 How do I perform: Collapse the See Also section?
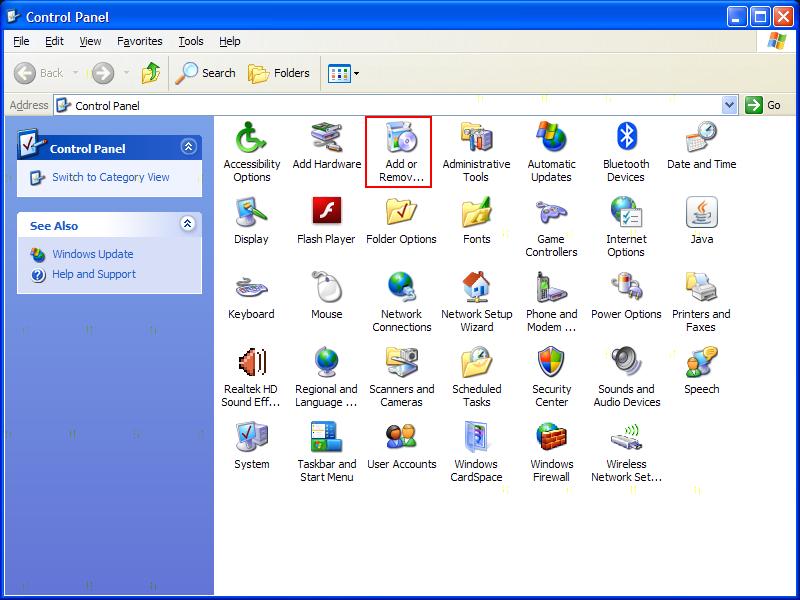pos(188,223)
